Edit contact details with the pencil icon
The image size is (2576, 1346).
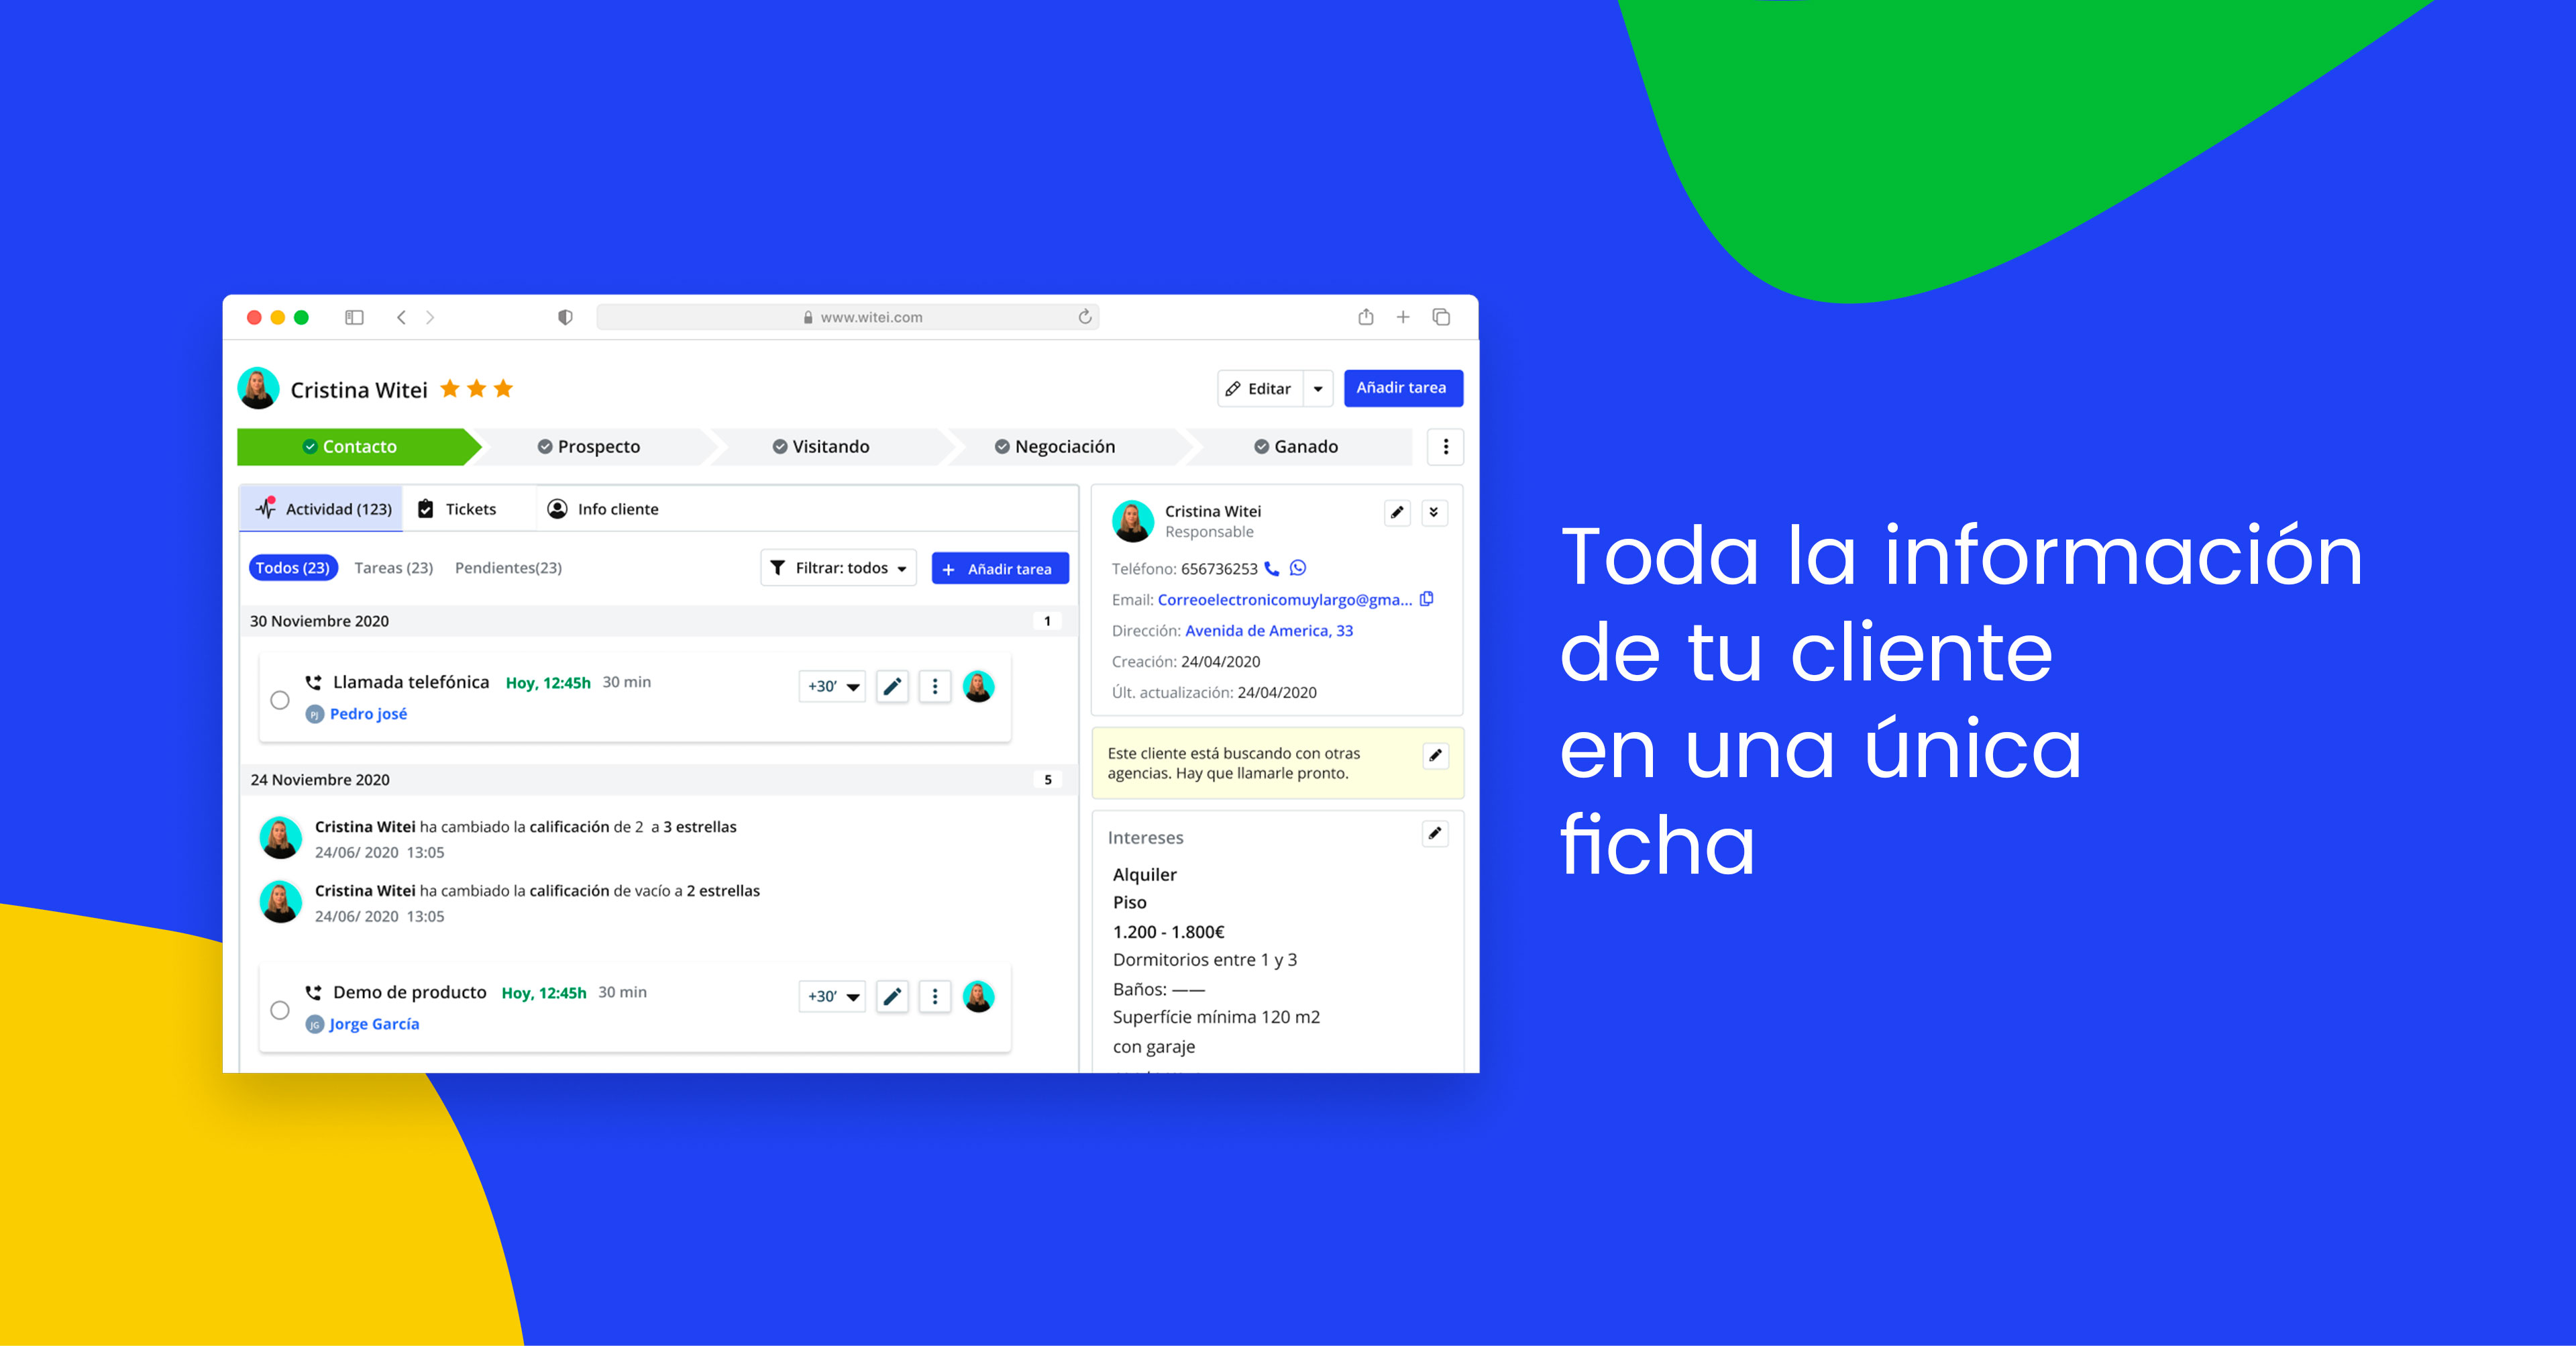(x=1396, y=512)
